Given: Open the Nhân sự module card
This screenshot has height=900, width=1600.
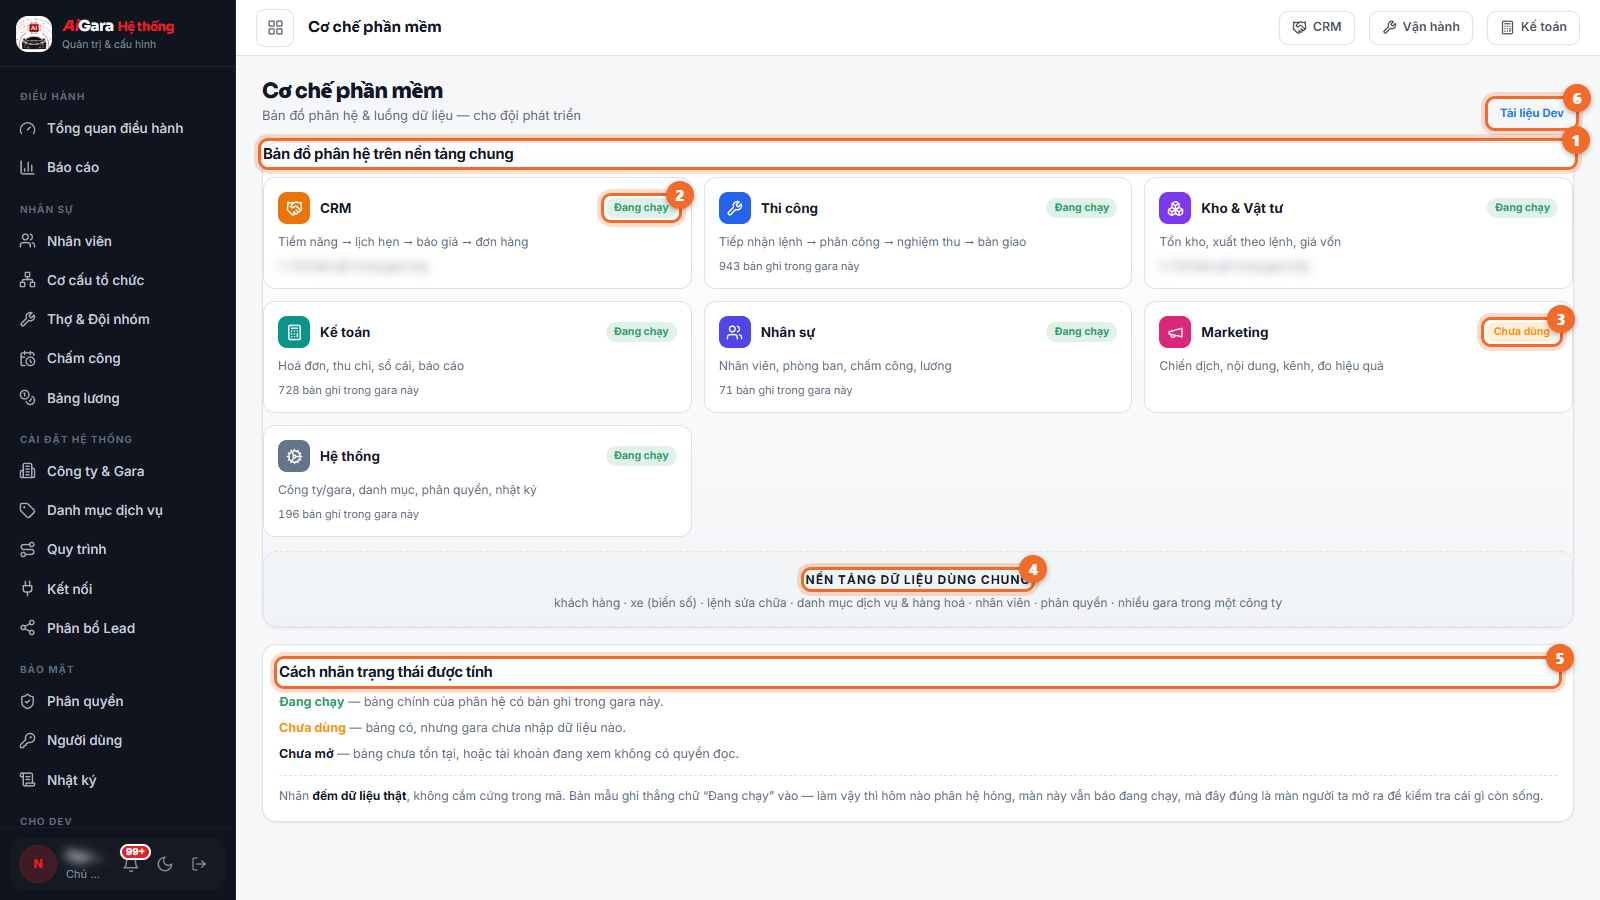Looking at the screenshot, I should (x=918, y=357).
